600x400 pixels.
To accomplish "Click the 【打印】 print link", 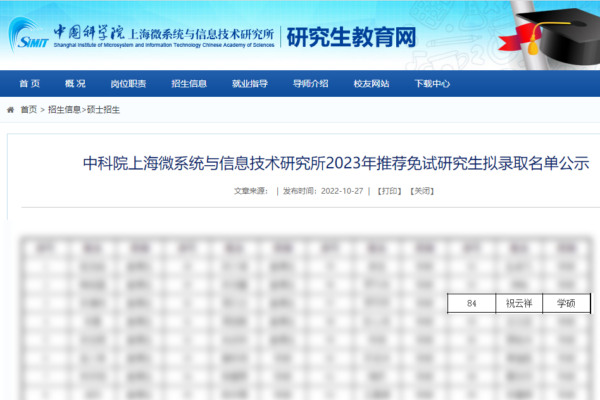I will pyautogui.click(x=389, y=191).
